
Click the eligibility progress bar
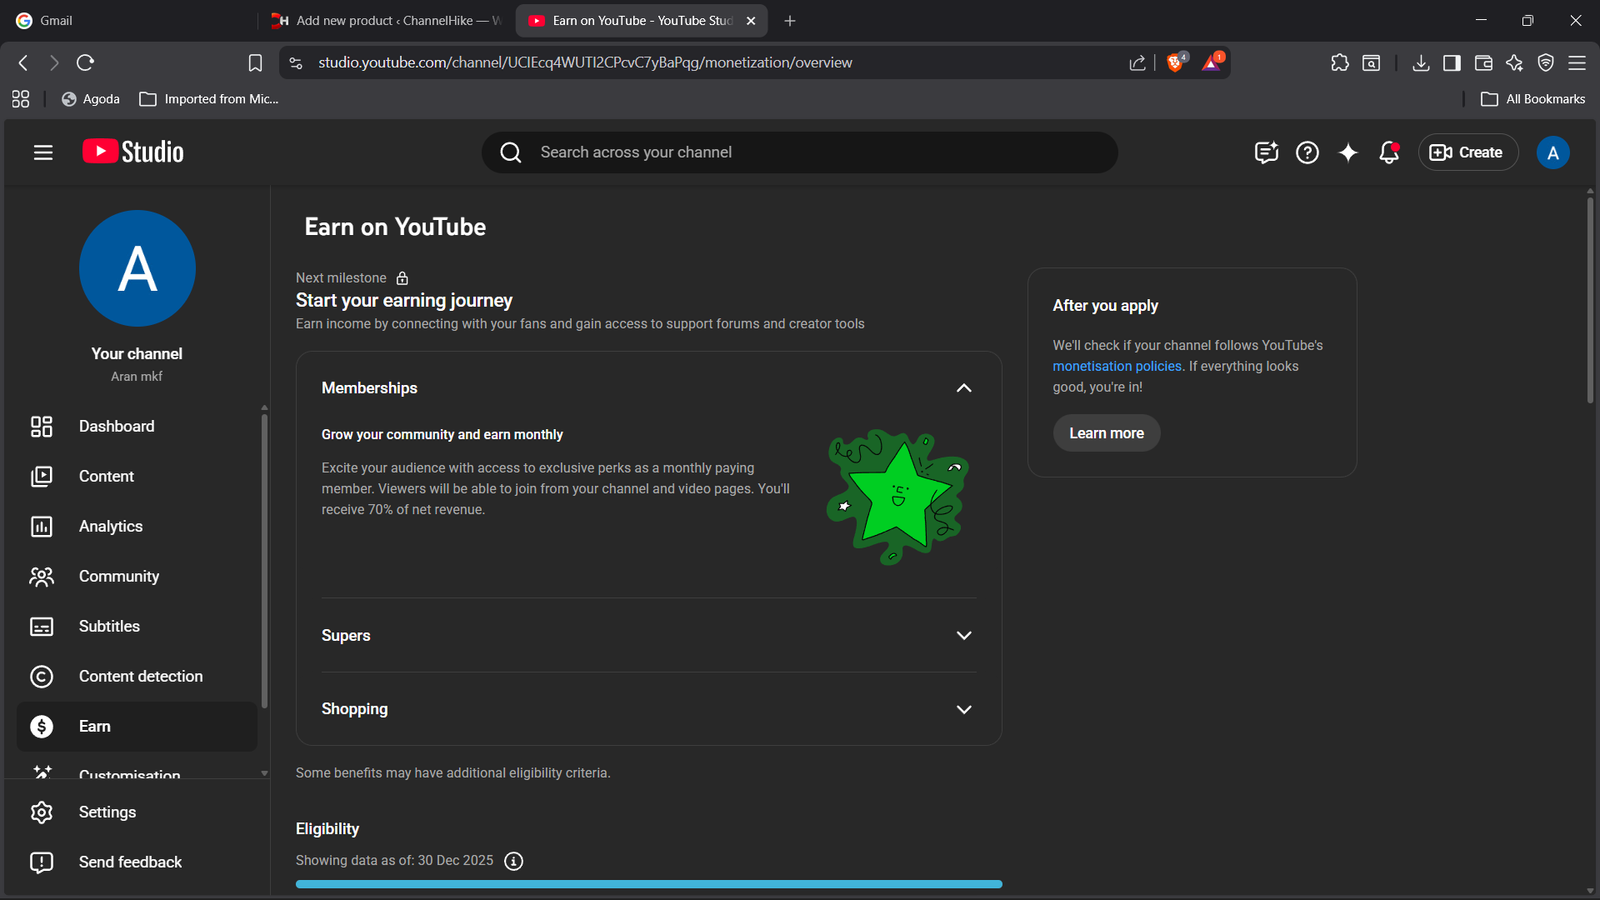(x=648, y=884)
